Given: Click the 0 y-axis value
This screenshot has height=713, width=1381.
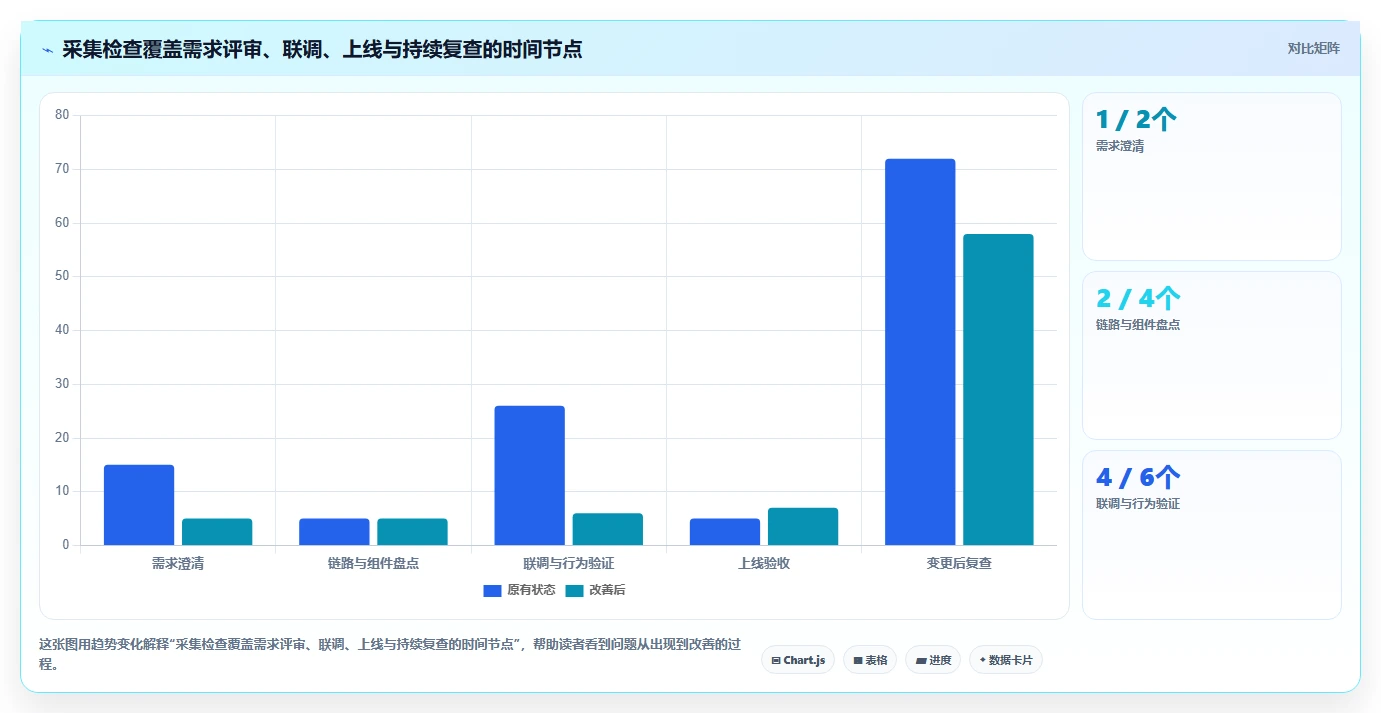Looking at the screenshot, I should 66,545.
